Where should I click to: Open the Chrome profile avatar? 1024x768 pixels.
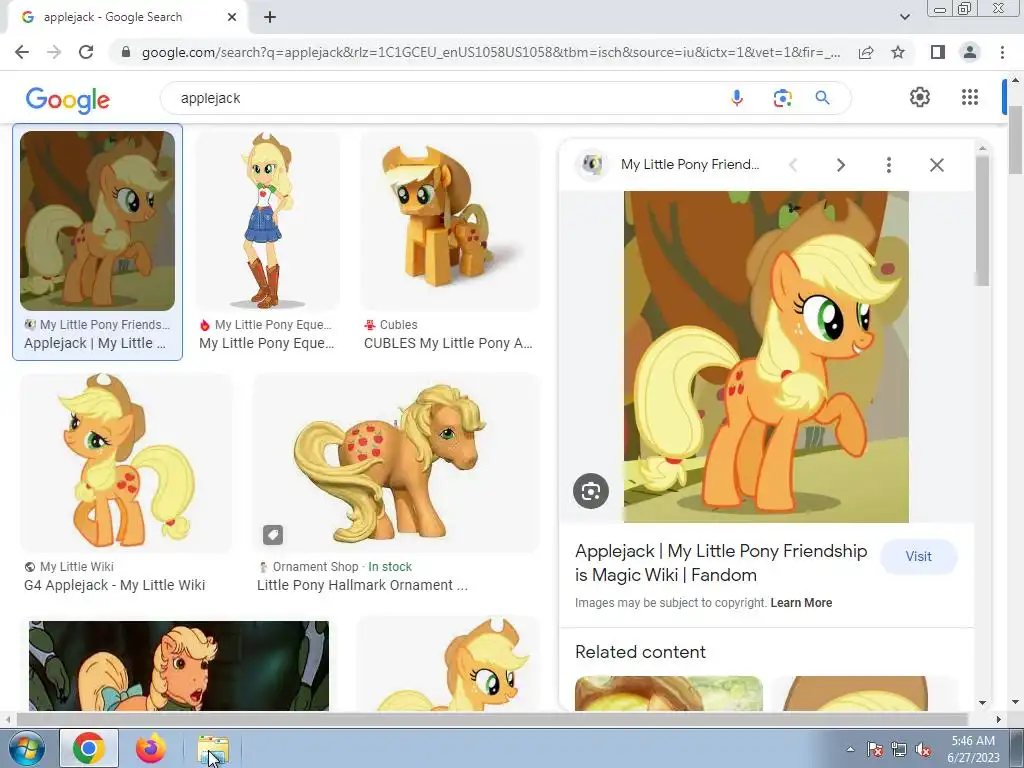point(970,52)
